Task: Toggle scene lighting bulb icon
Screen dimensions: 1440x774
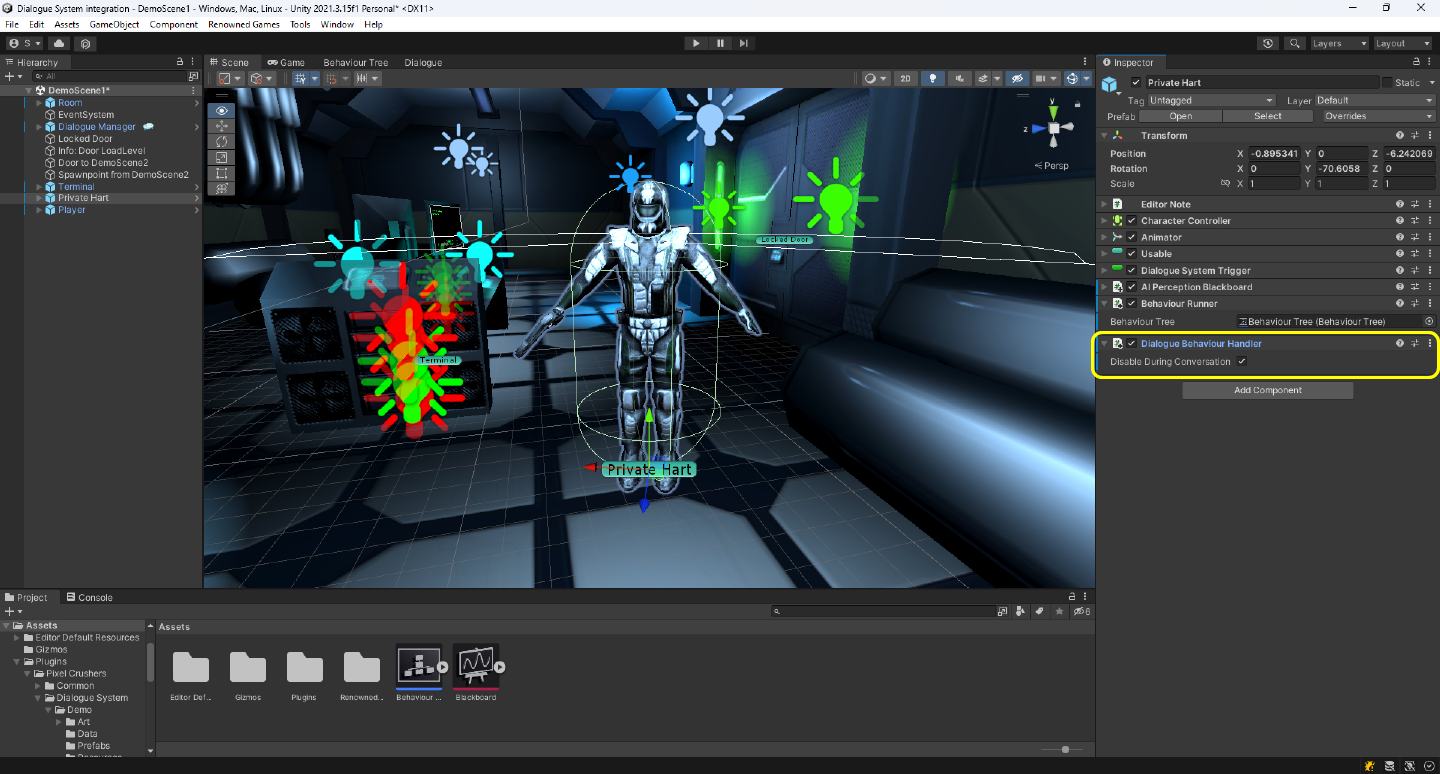Action: (932, 79)
